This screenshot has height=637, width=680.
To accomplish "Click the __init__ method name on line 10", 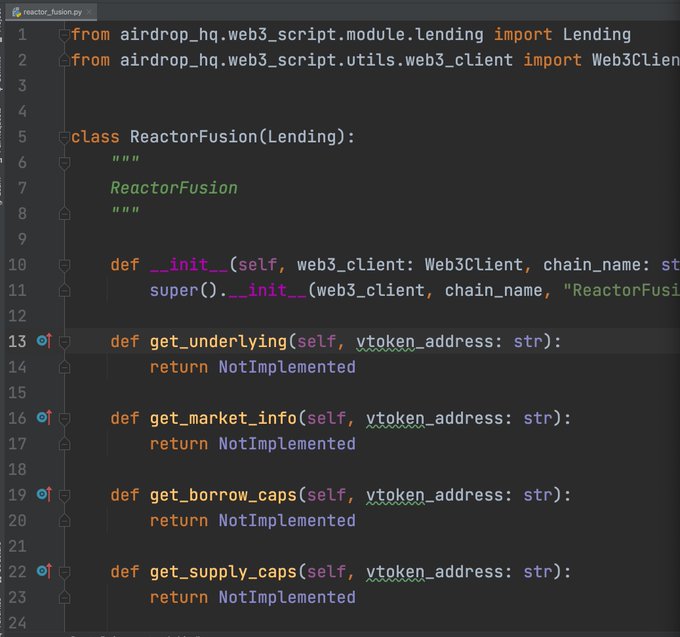I will (x=189, y=265).
